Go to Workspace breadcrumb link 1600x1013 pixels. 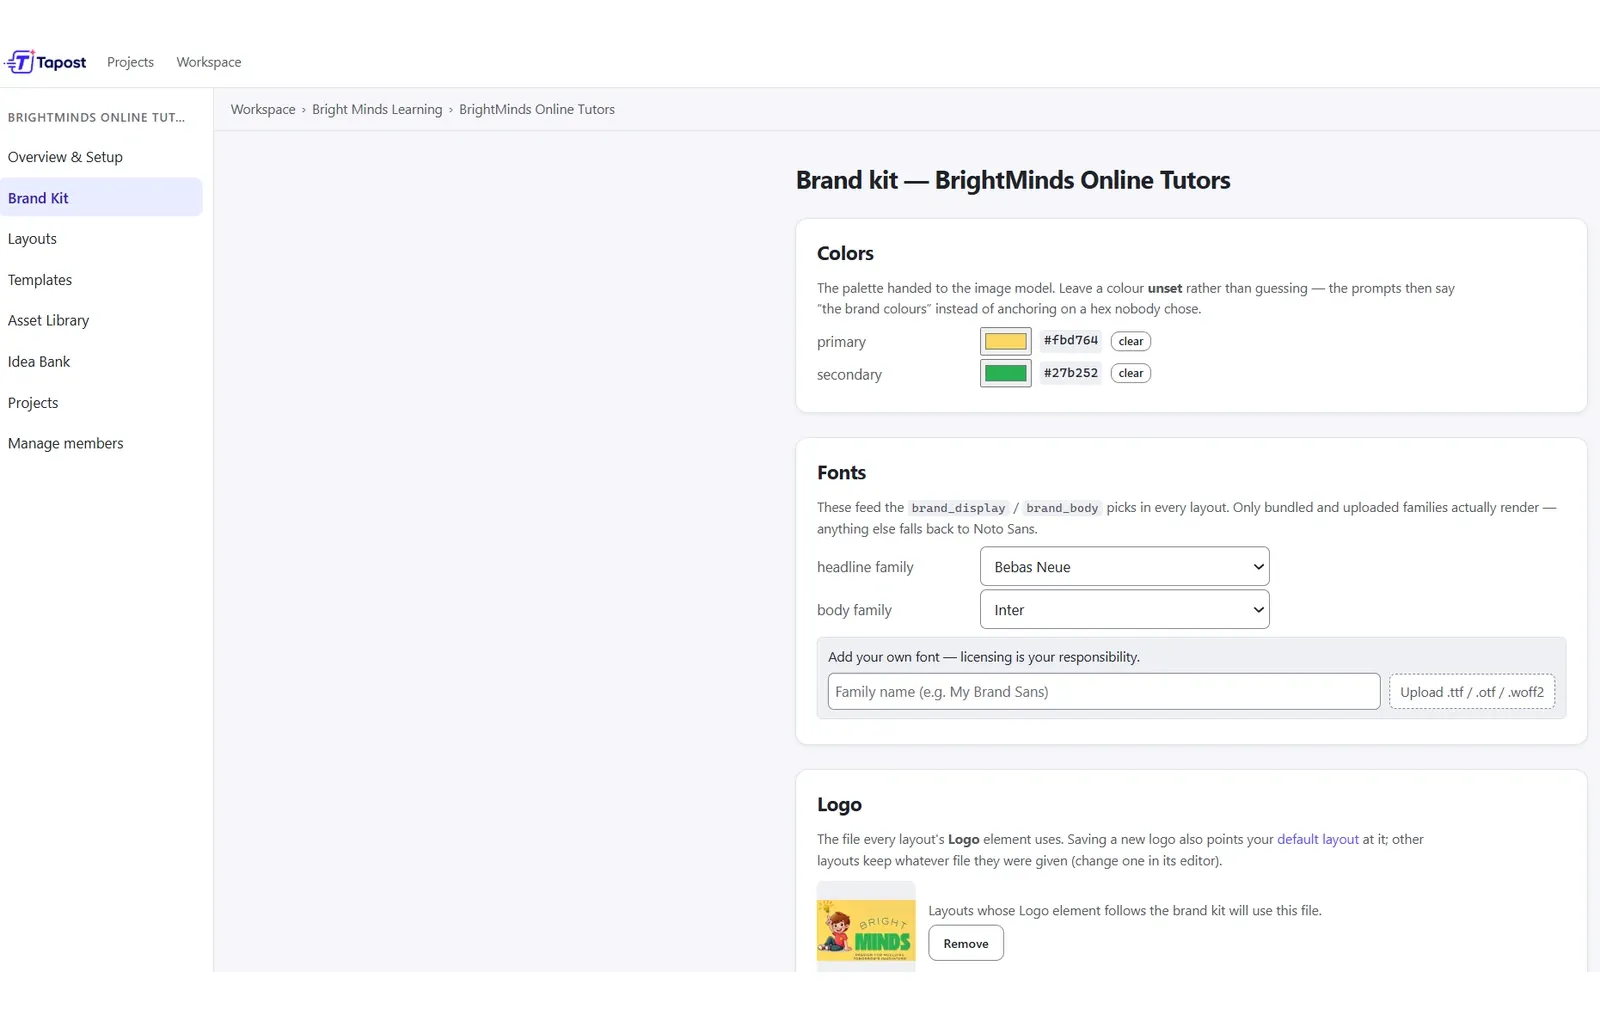[x=263, y=109]
